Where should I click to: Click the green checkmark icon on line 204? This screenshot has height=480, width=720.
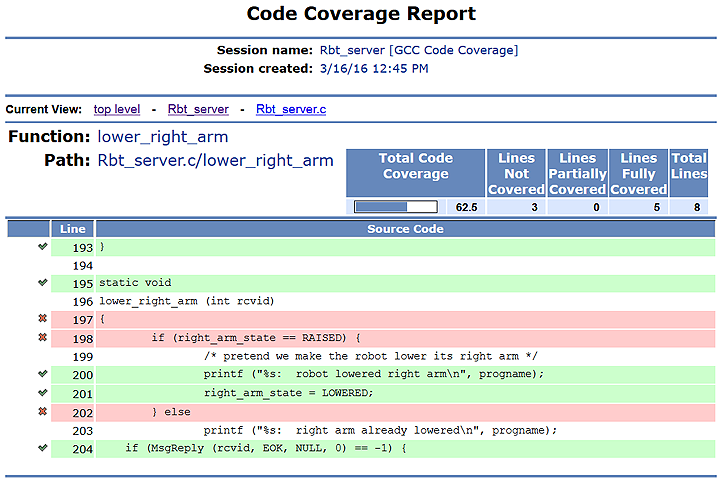point(42,447)
